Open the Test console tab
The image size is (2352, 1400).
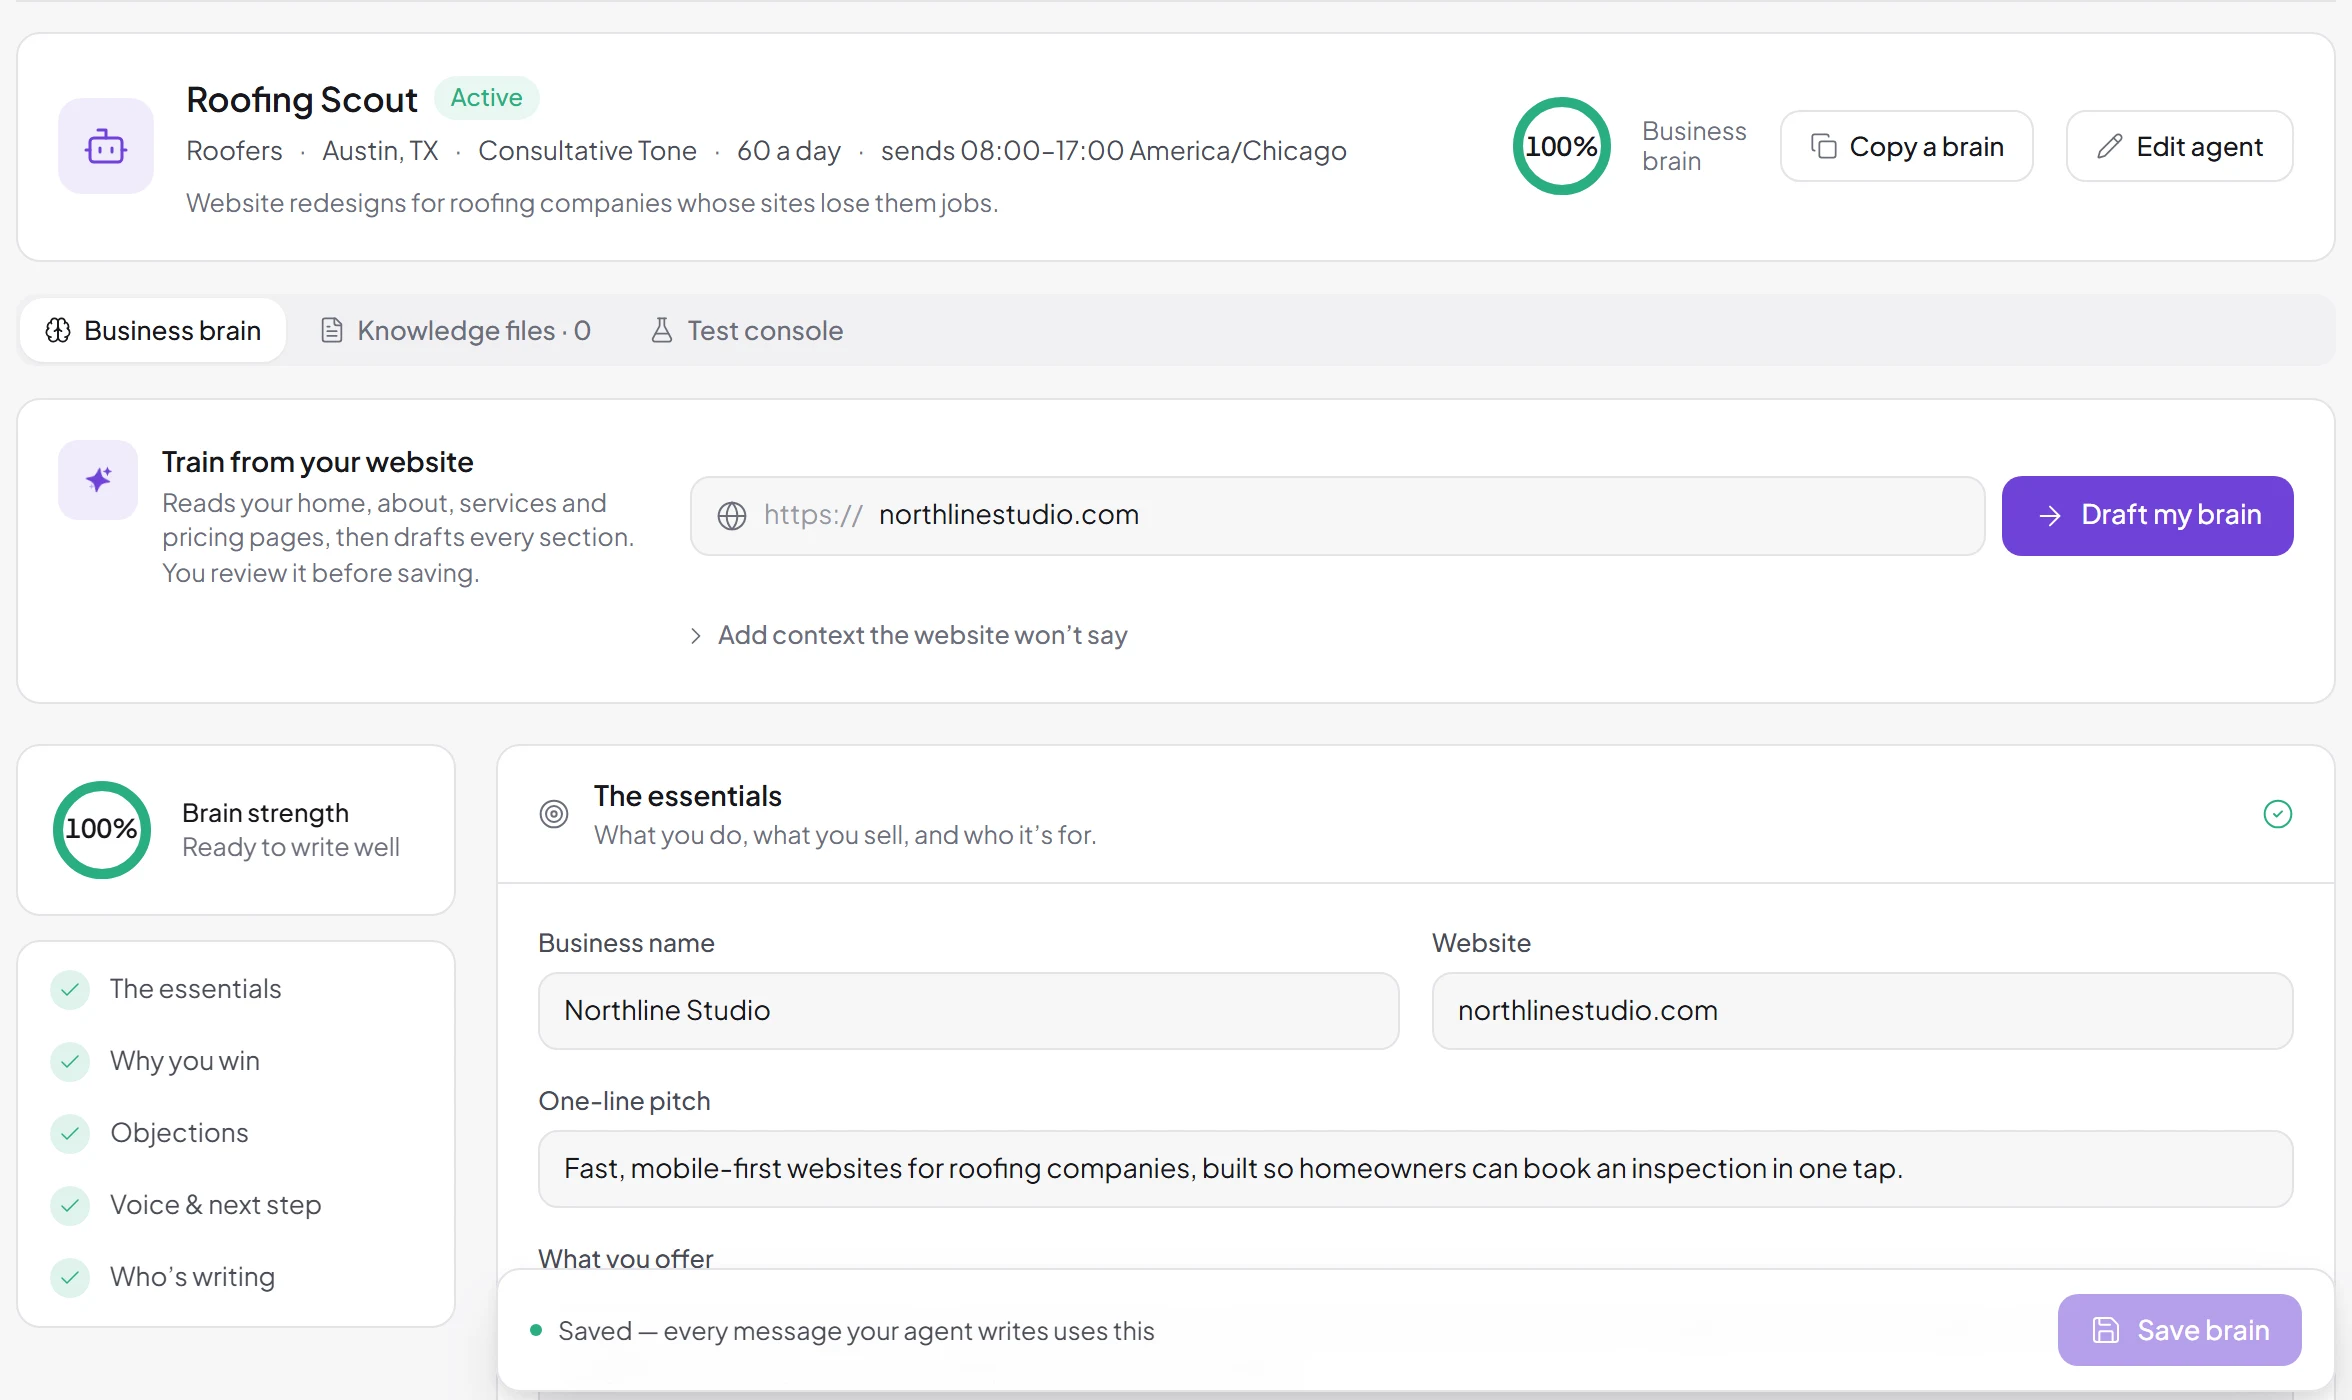tap(746, 330)
